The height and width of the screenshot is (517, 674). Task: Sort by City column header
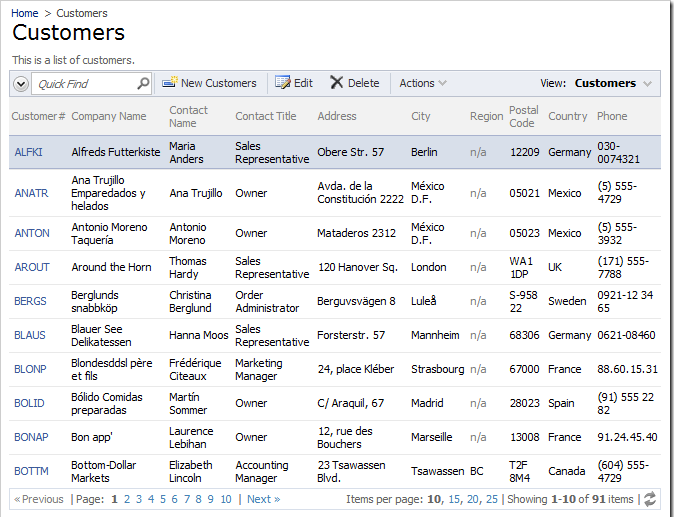420,116
